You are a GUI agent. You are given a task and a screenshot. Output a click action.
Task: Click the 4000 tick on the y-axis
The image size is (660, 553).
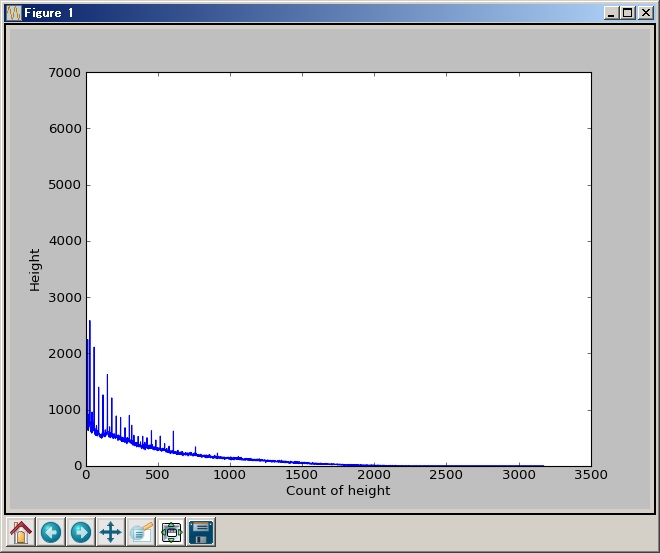pos(63,241)
